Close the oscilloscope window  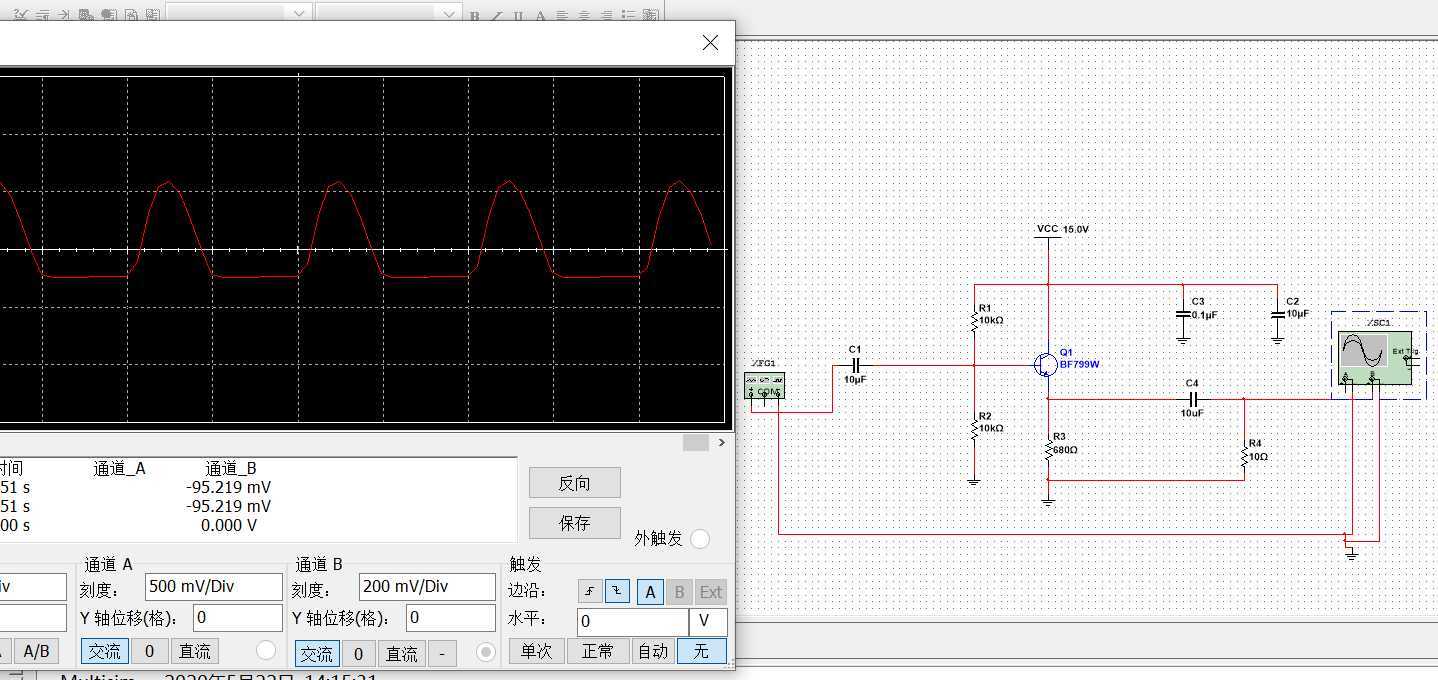pyautogui.click(x=710, y=43)
